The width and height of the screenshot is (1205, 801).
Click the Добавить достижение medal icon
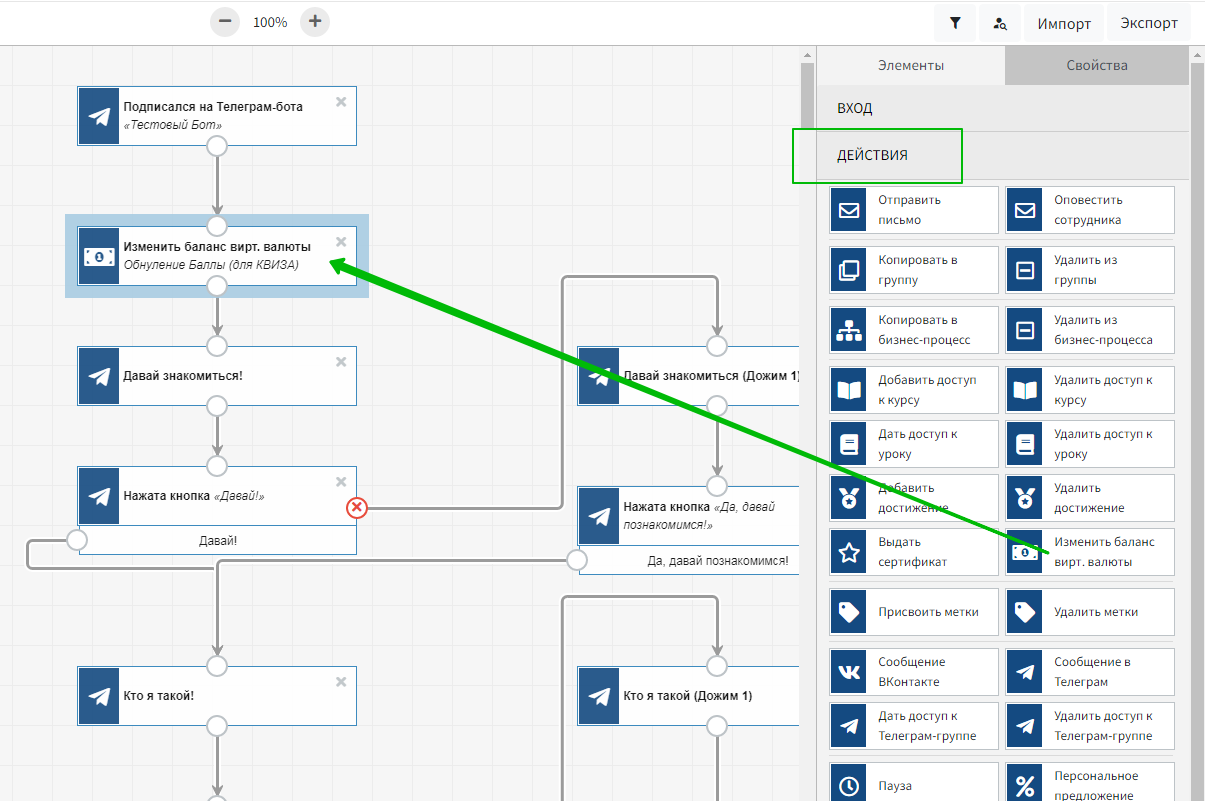(850, 498)
